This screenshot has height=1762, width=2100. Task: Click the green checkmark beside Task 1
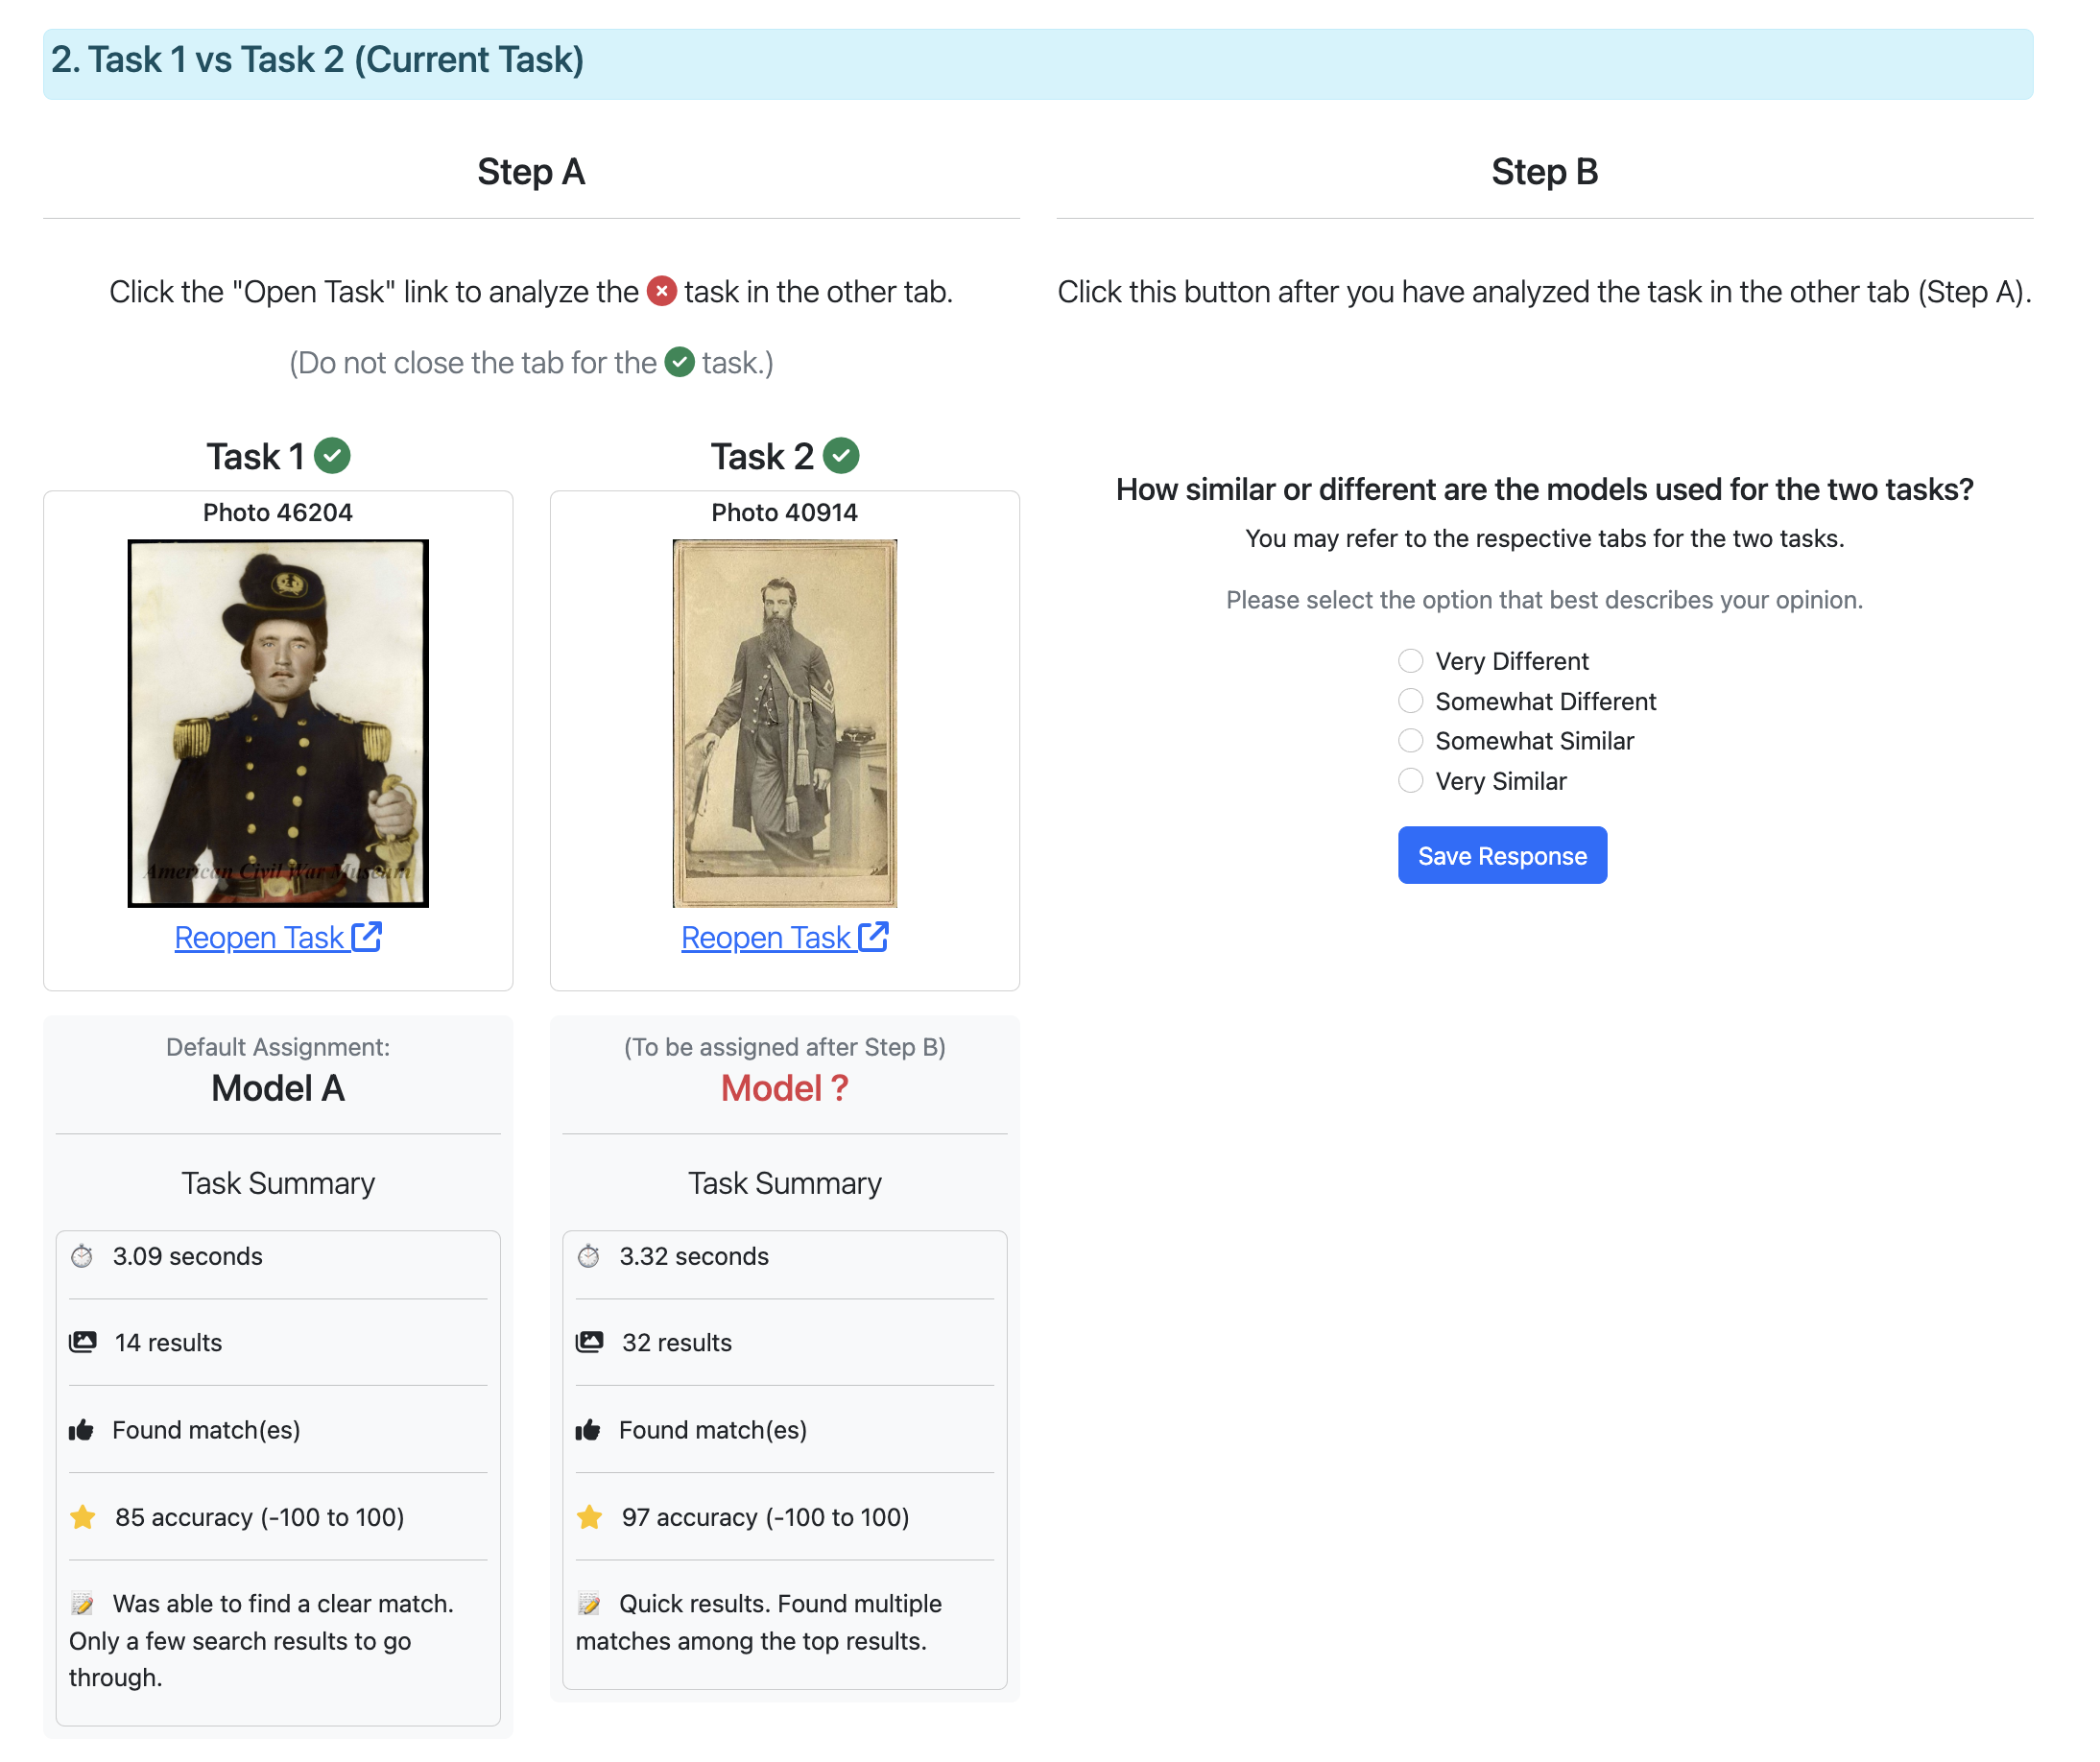[332, 456]
